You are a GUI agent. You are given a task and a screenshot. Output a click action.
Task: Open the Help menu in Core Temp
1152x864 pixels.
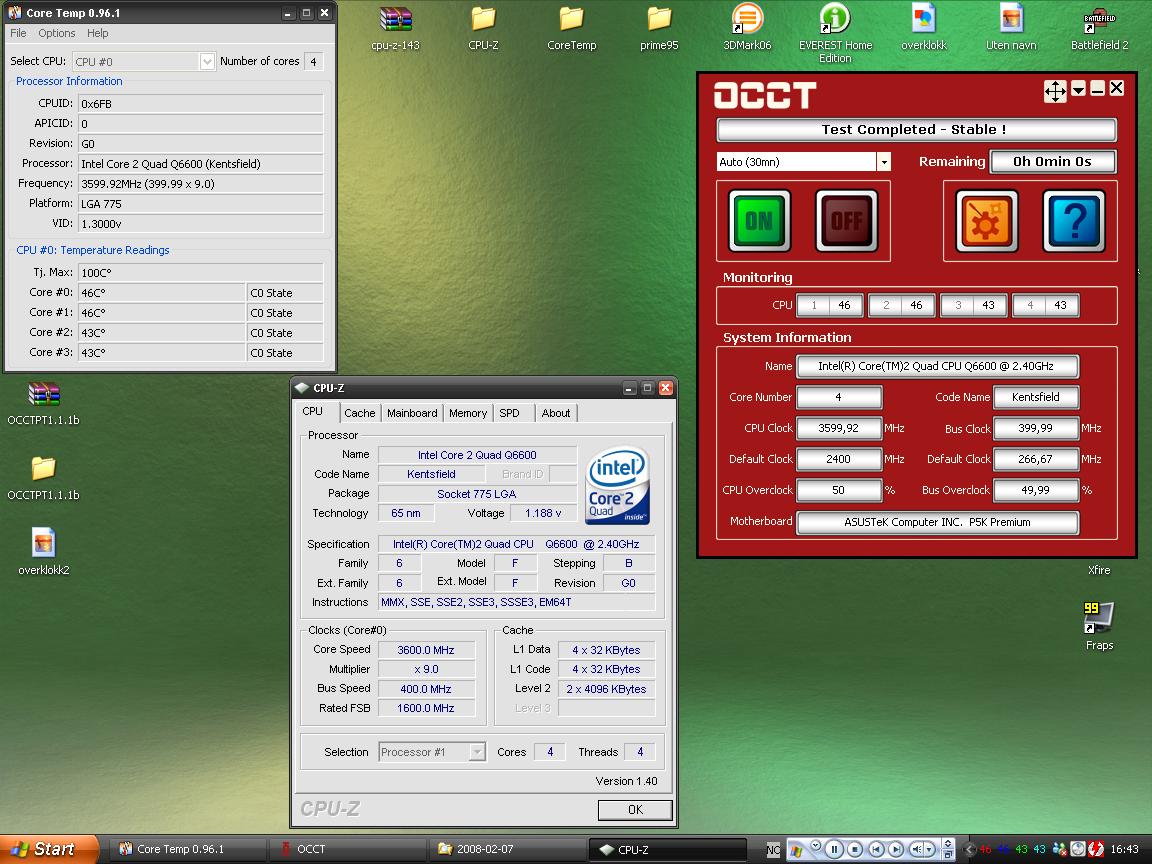click(98, 33)
